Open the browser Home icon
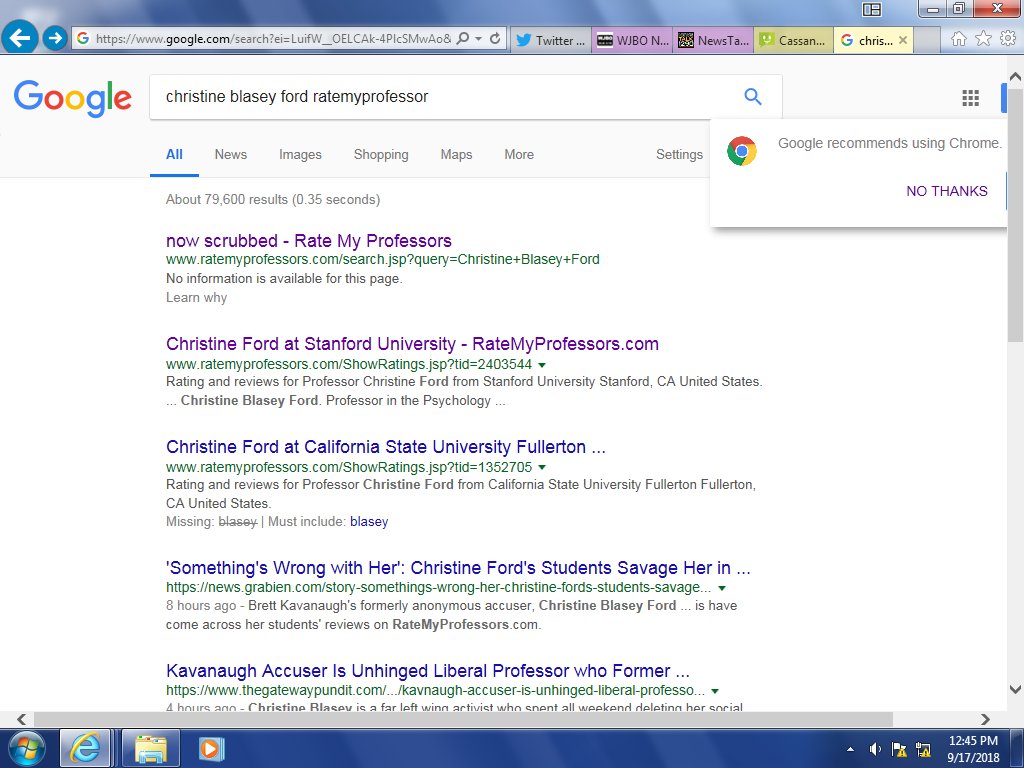1024x768 pixels. (958, 39)
